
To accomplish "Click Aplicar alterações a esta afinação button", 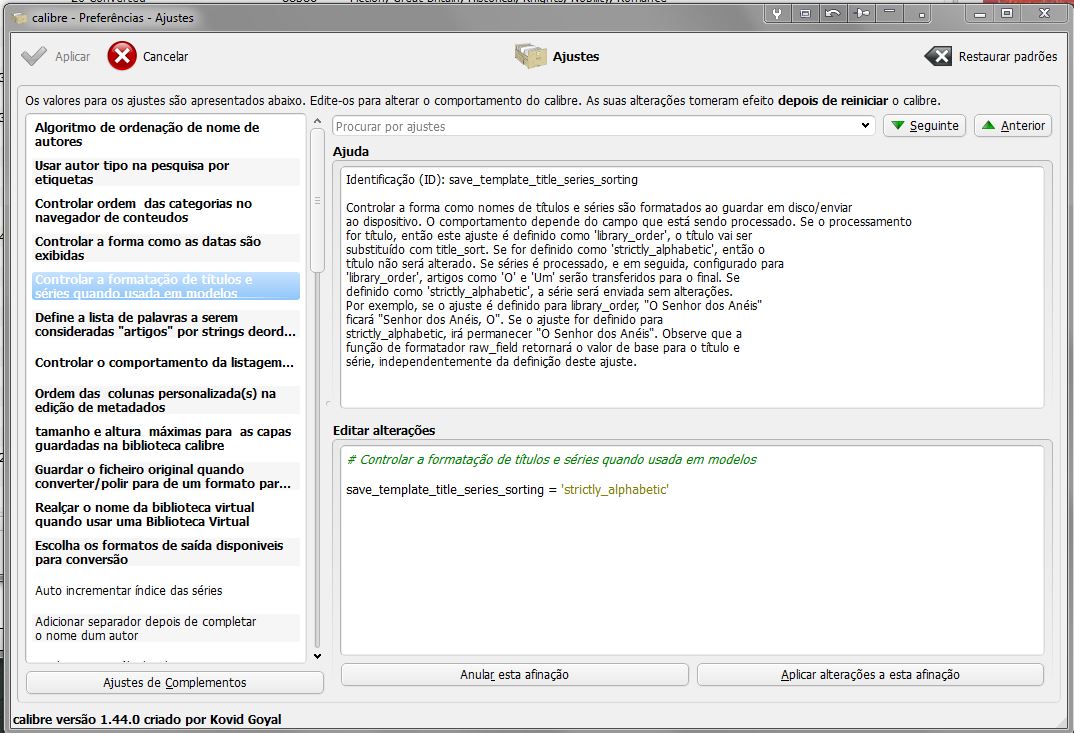I will [870, 675].
